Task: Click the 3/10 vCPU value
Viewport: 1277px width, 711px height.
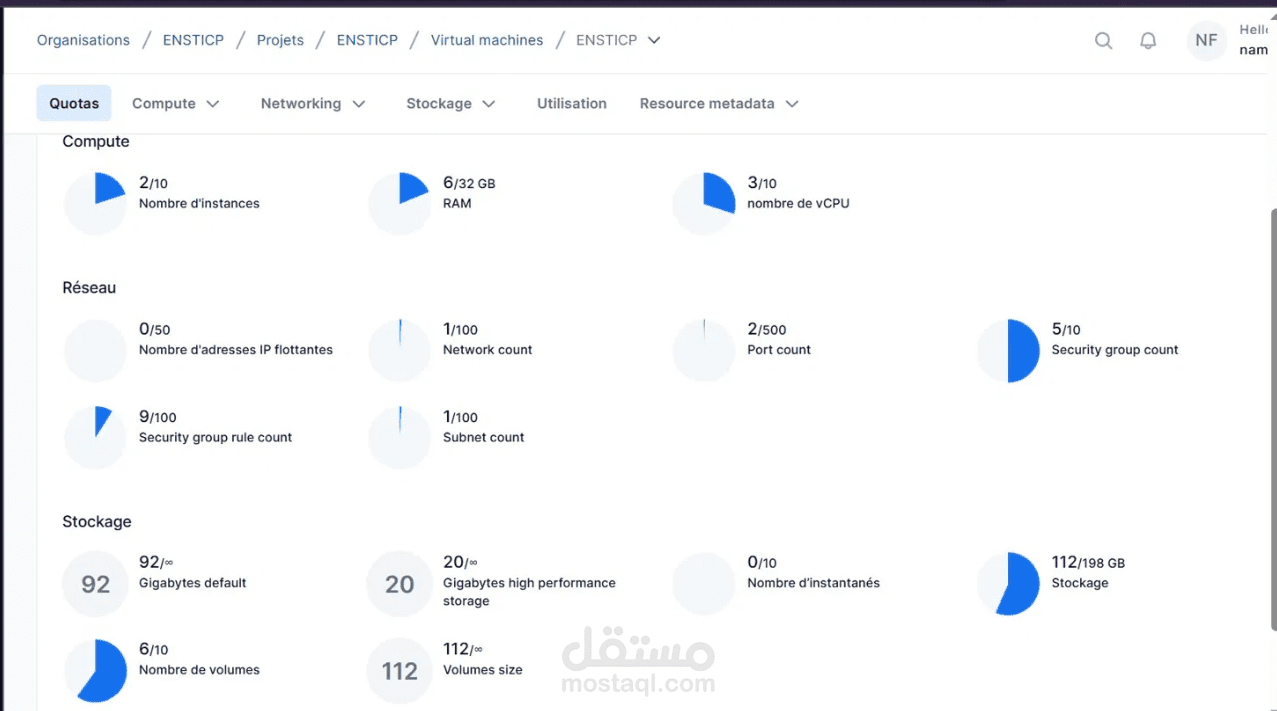Action: click(762, 183)
